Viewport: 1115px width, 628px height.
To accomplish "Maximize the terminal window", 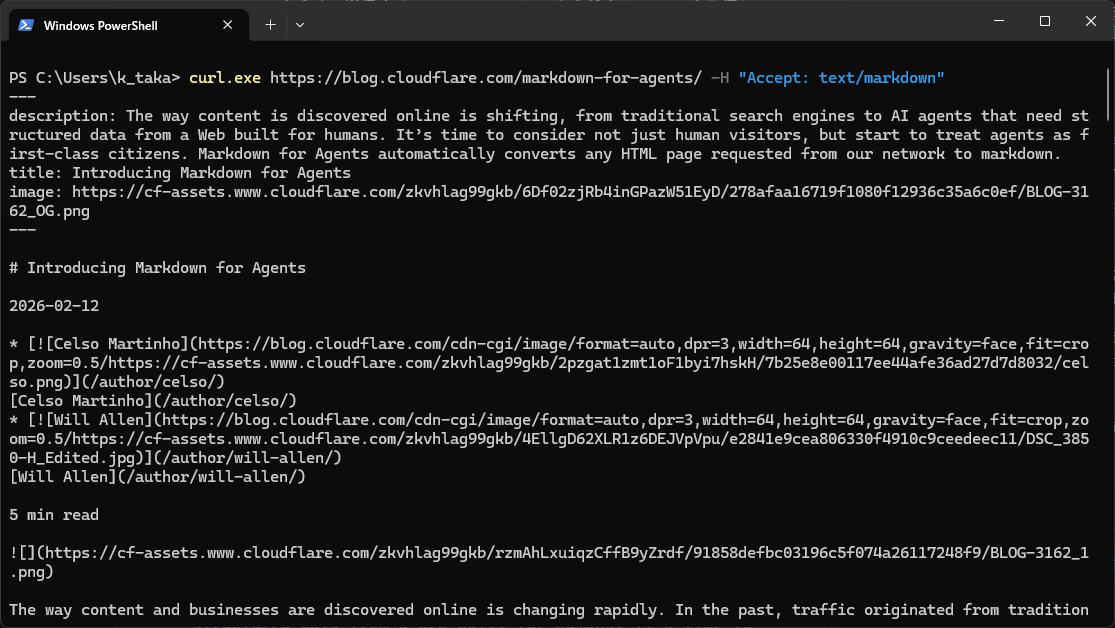I will point(1044,21).
